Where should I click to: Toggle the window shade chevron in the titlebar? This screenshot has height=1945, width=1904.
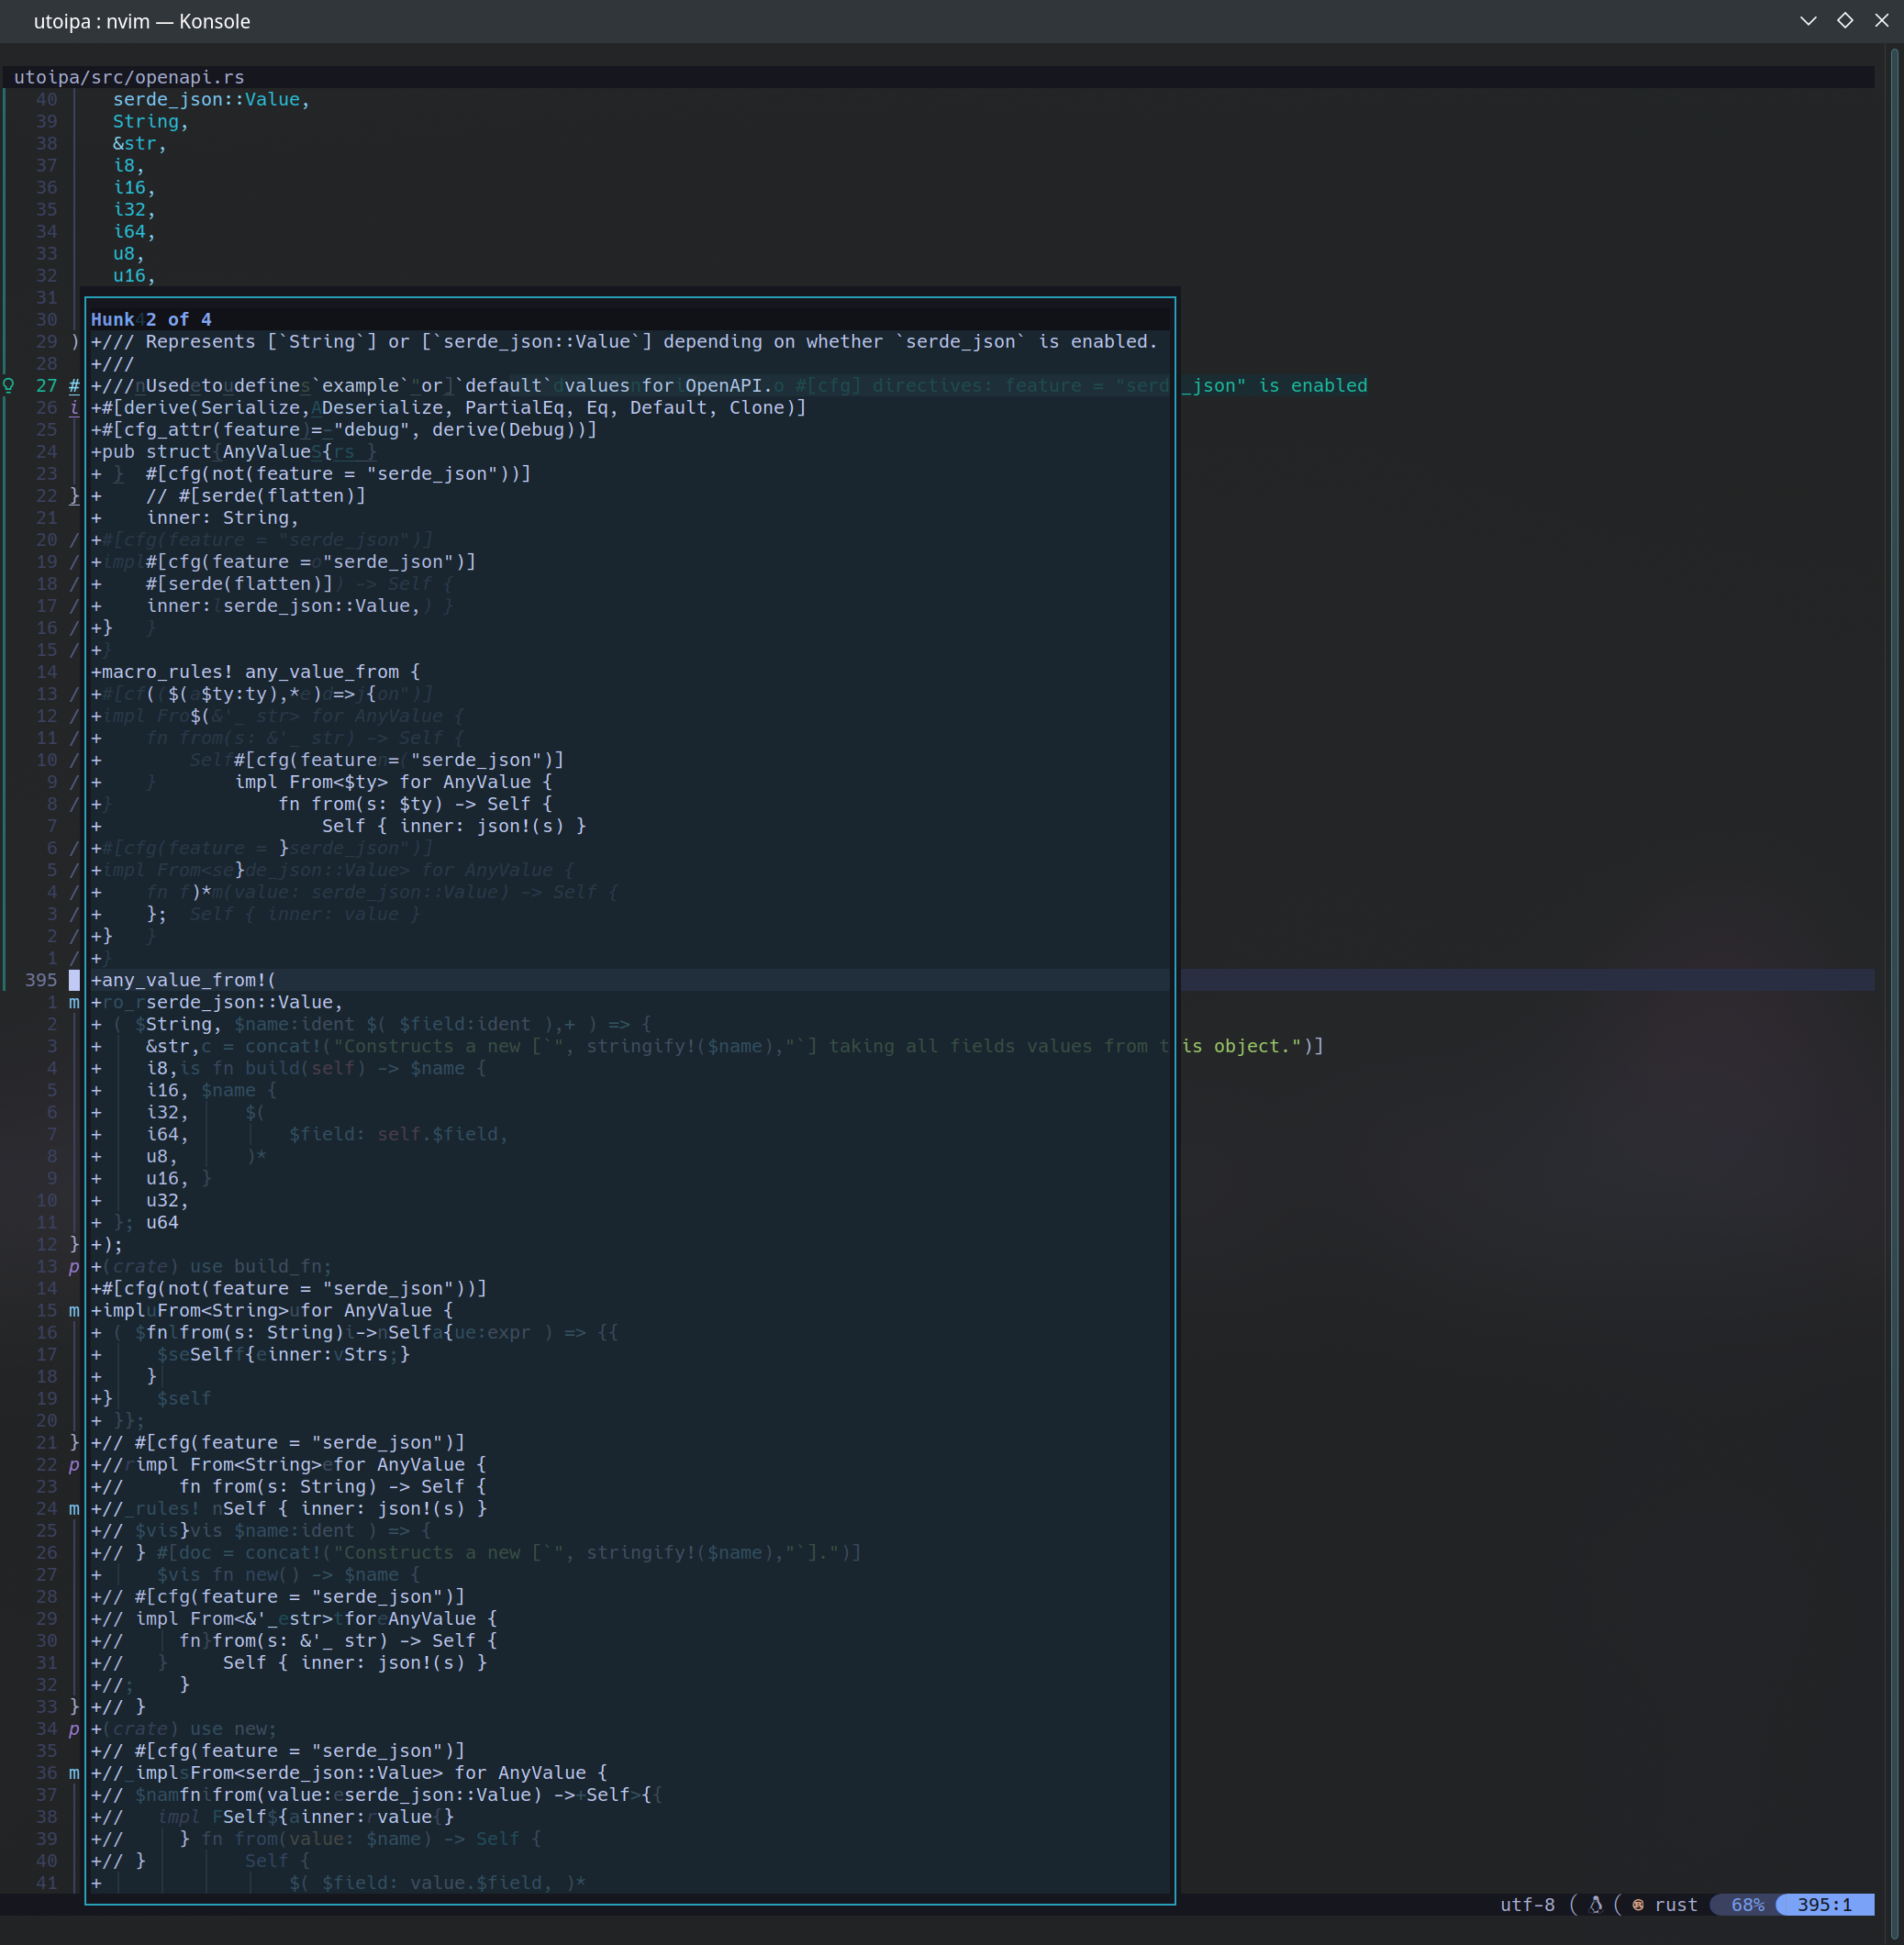(1808, 20)
